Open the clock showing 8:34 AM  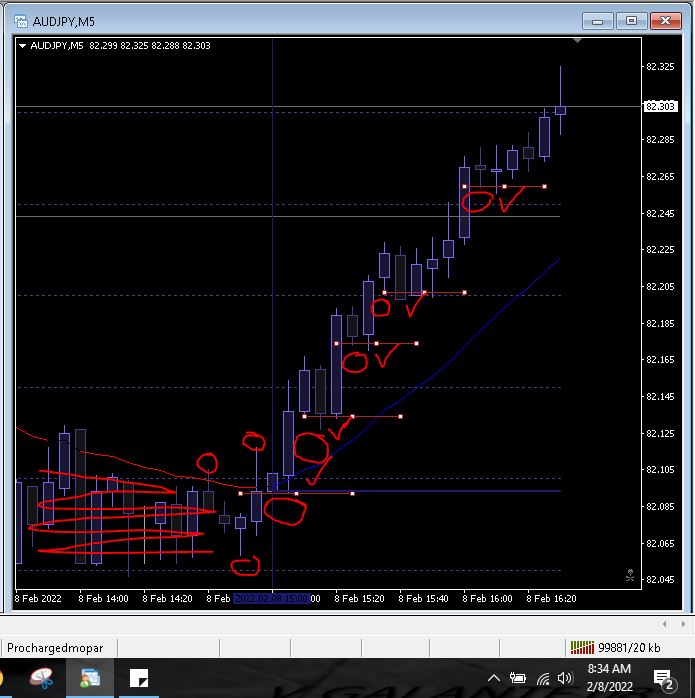tap(609, 678)
